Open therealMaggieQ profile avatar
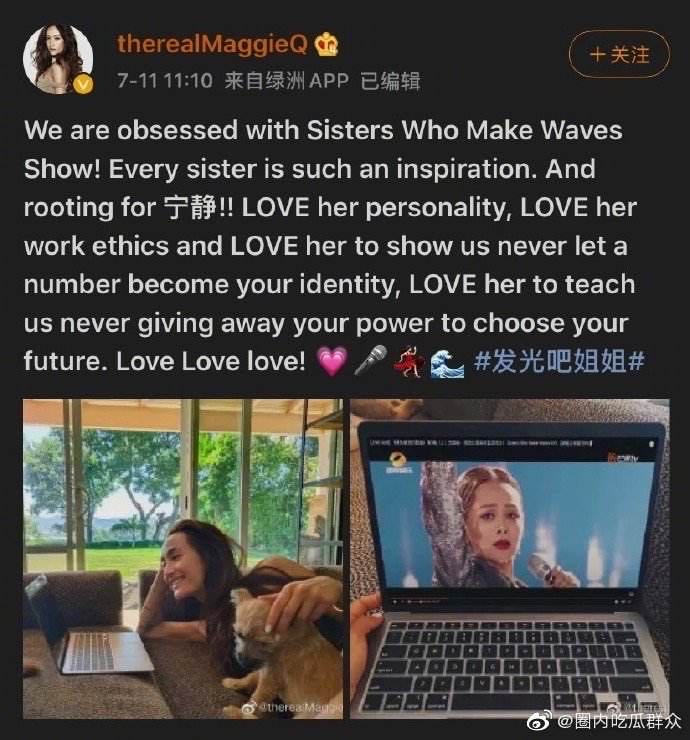 [58, 59]
